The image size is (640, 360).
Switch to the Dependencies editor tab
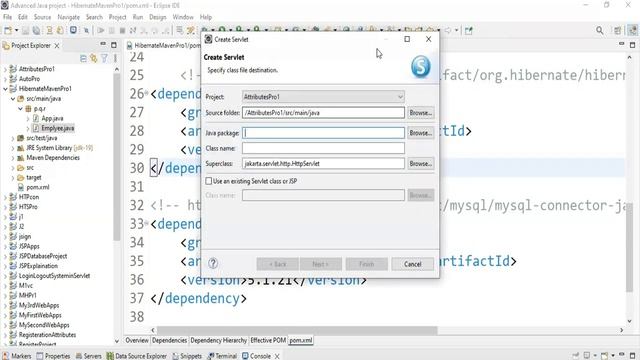click(x=169, y=340)
